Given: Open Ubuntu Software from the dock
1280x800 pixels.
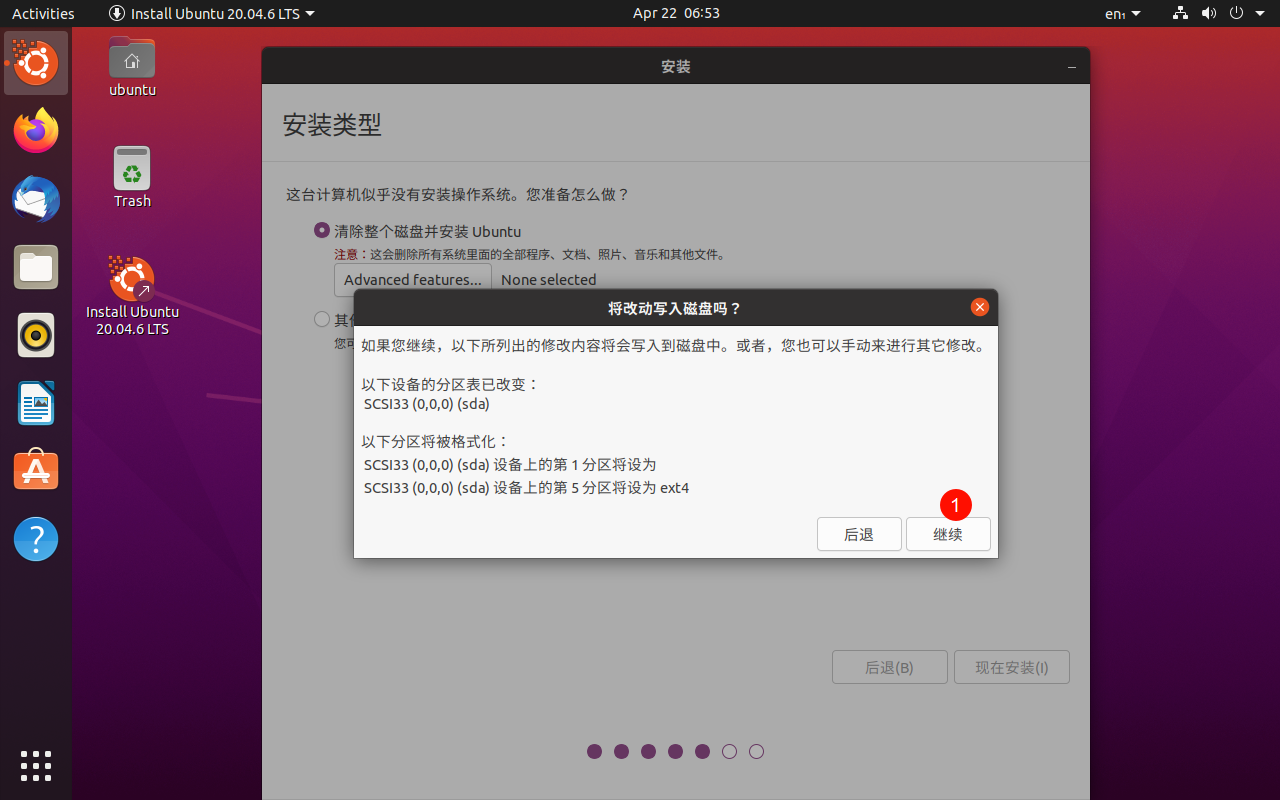Looking at the screenshot, I should point(36,471).
